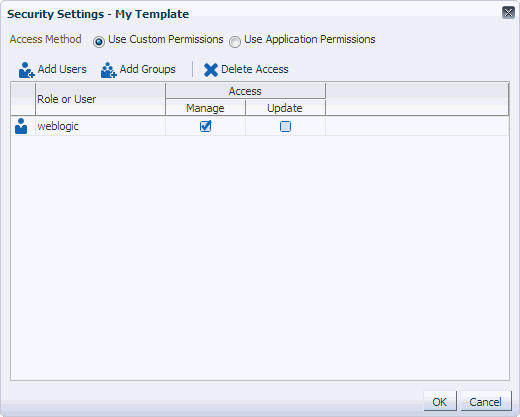Click the Update column header

[285, 108]
